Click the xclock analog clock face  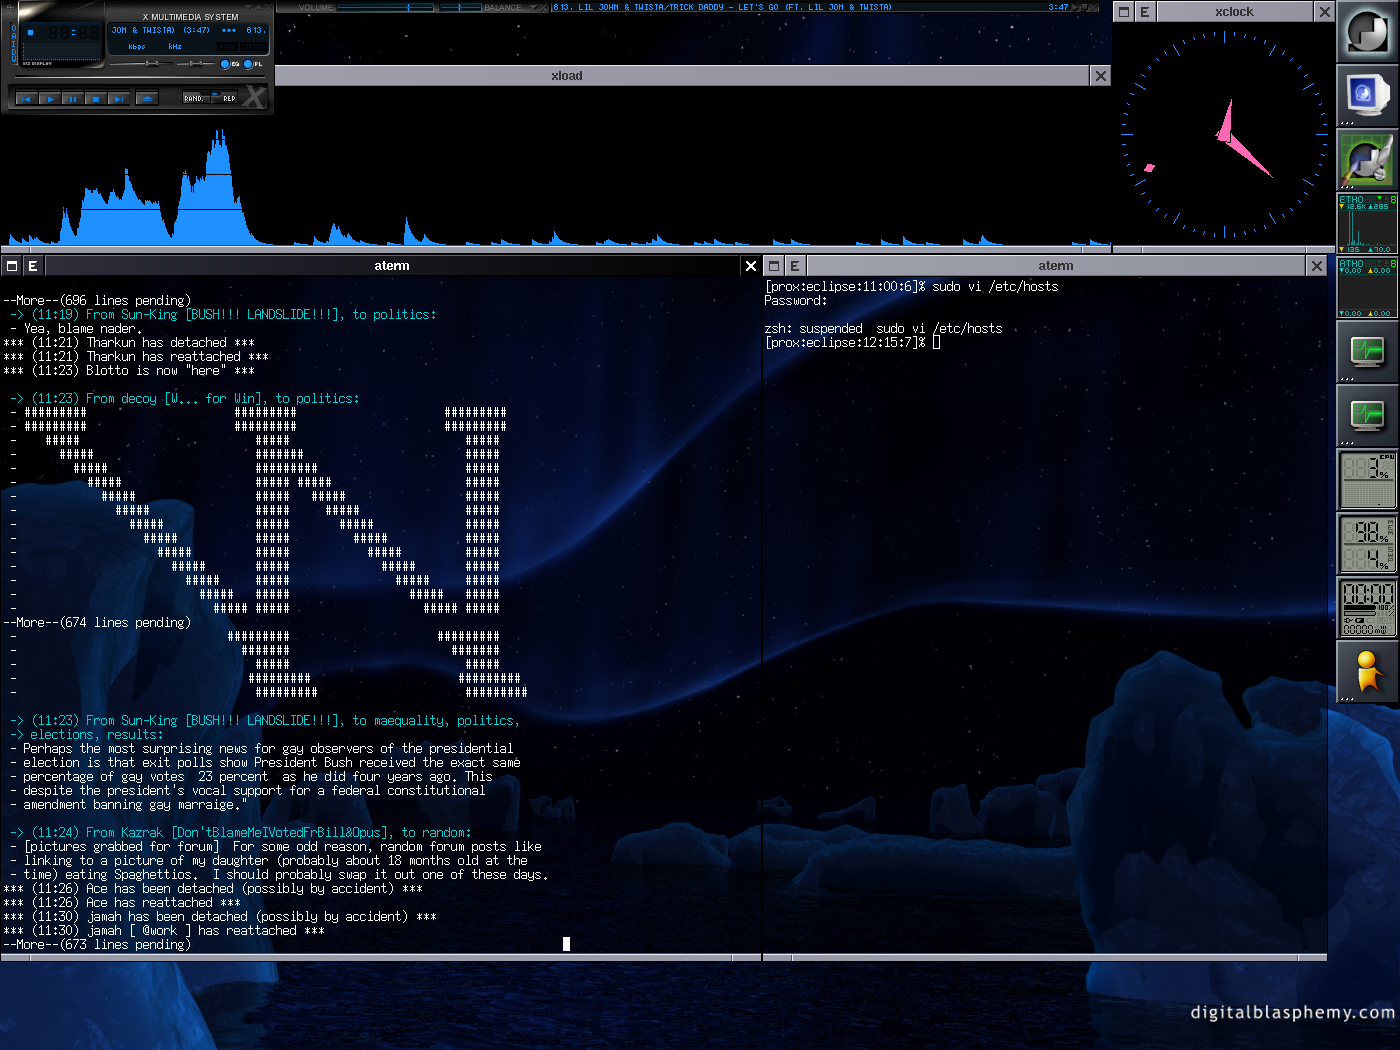(x=1224, y=135)
